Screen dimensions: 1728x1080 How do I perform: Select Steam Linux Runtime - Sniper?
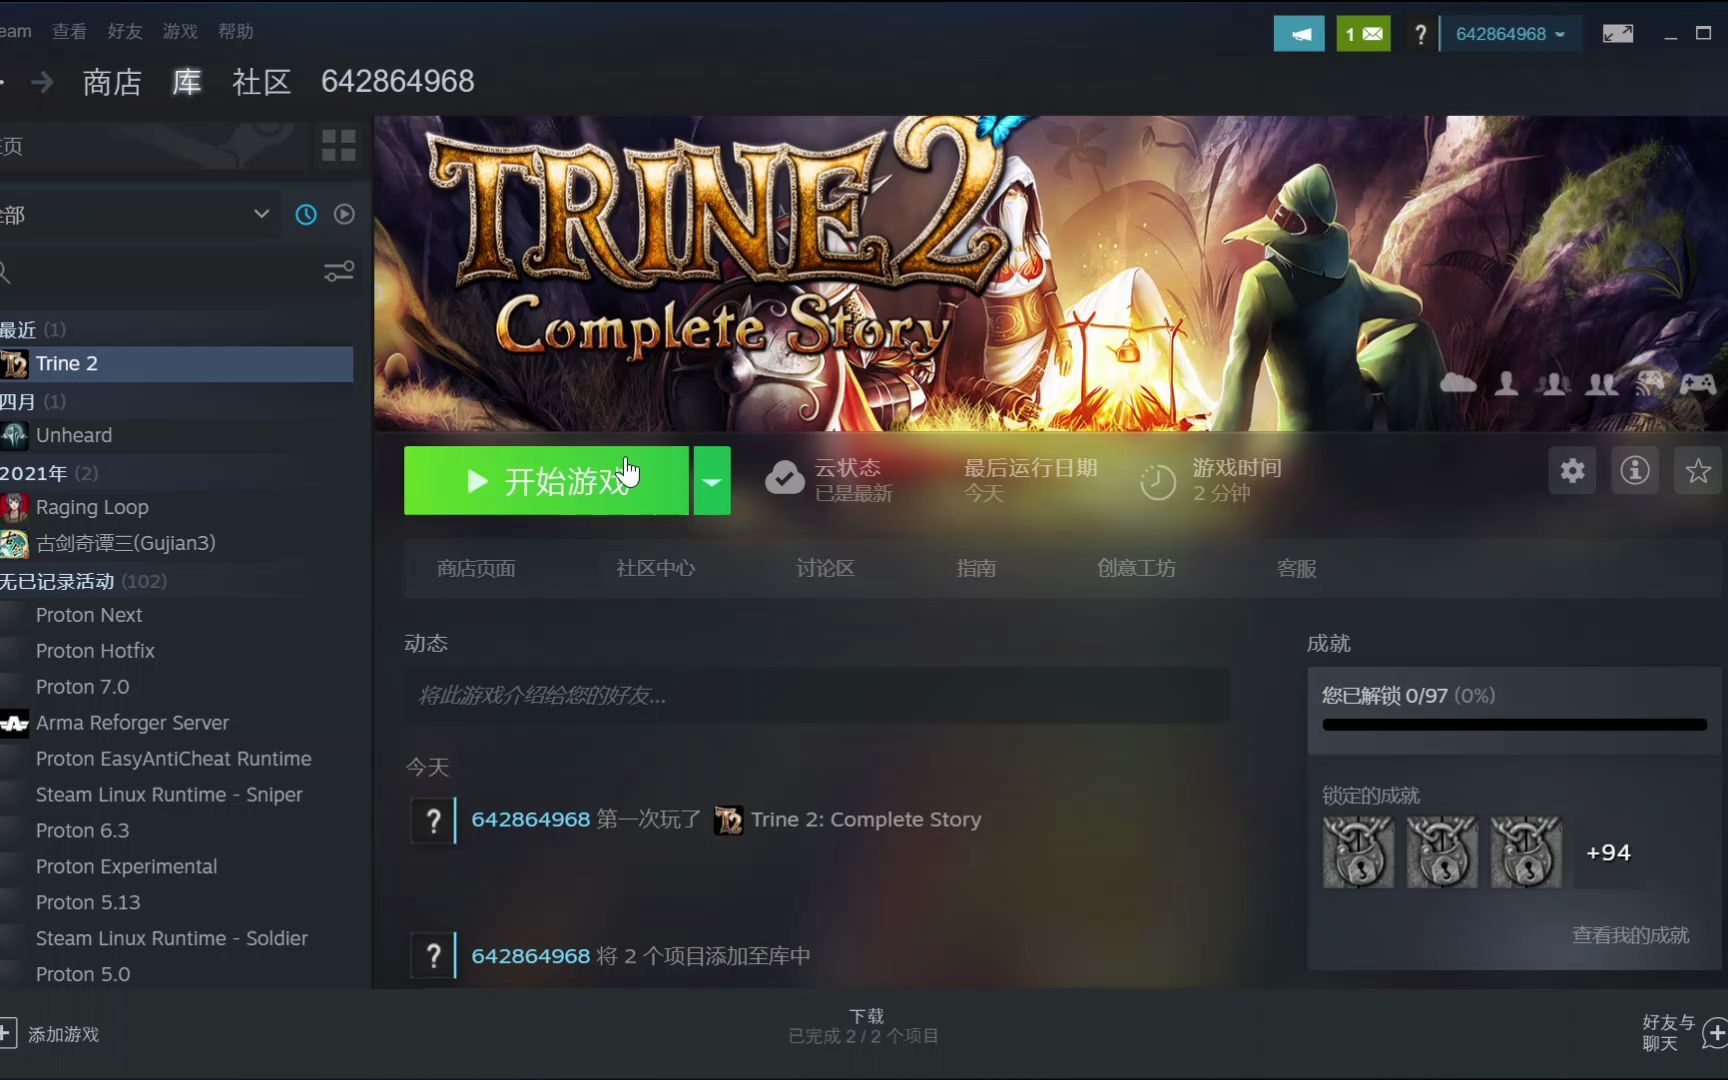[x=176, y=795]
